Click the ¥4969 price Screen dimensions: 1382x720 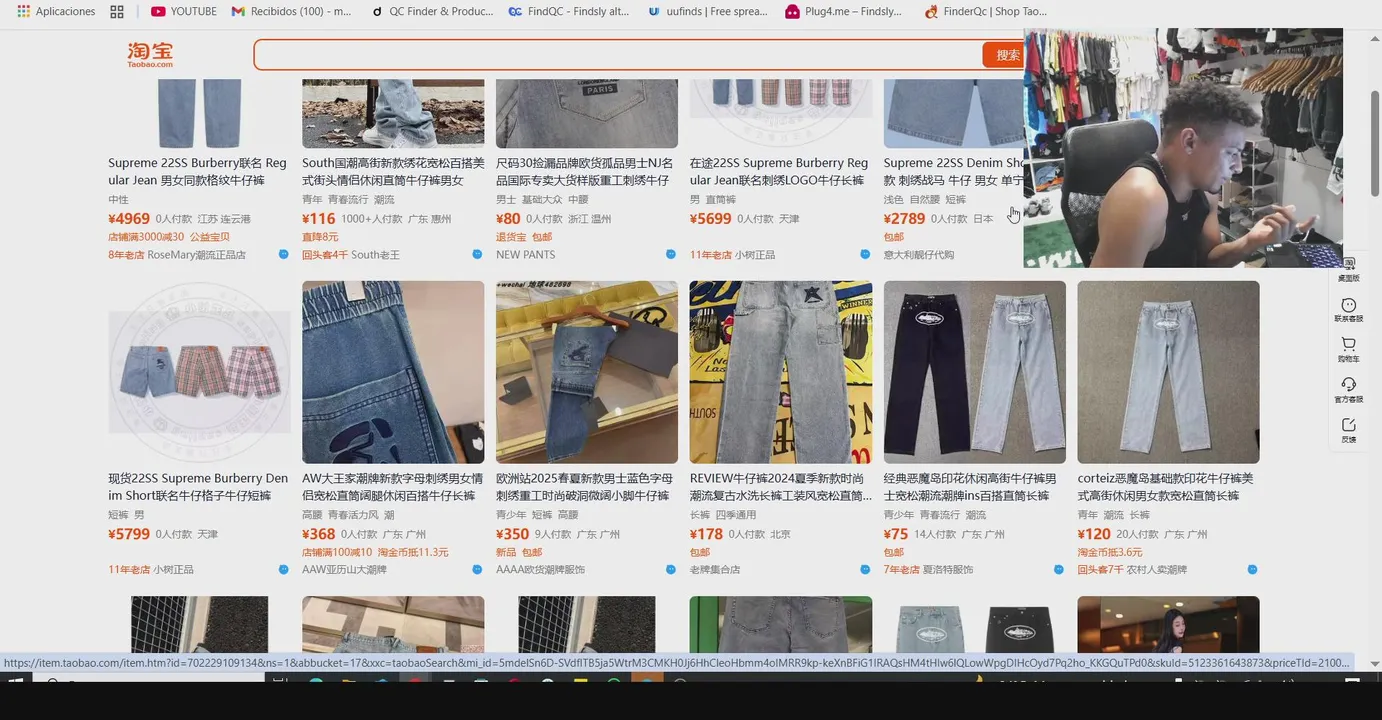pos(129,219)
